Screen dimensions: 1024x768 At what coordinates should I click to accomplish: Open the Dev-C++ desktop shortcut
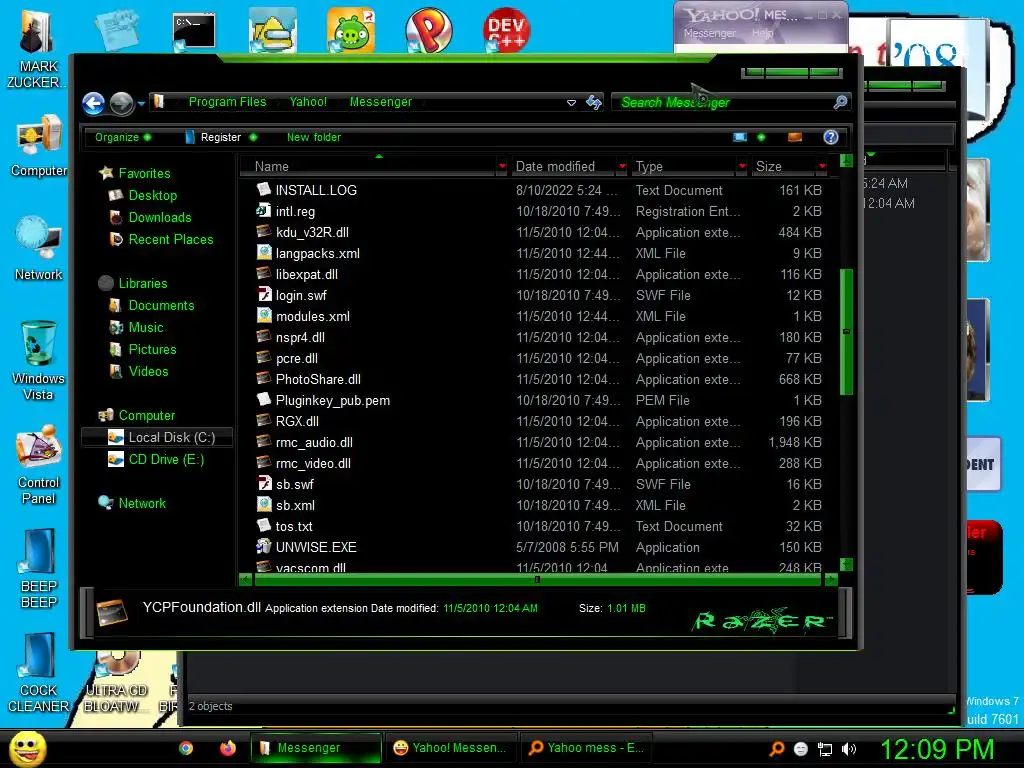(506, 29)
